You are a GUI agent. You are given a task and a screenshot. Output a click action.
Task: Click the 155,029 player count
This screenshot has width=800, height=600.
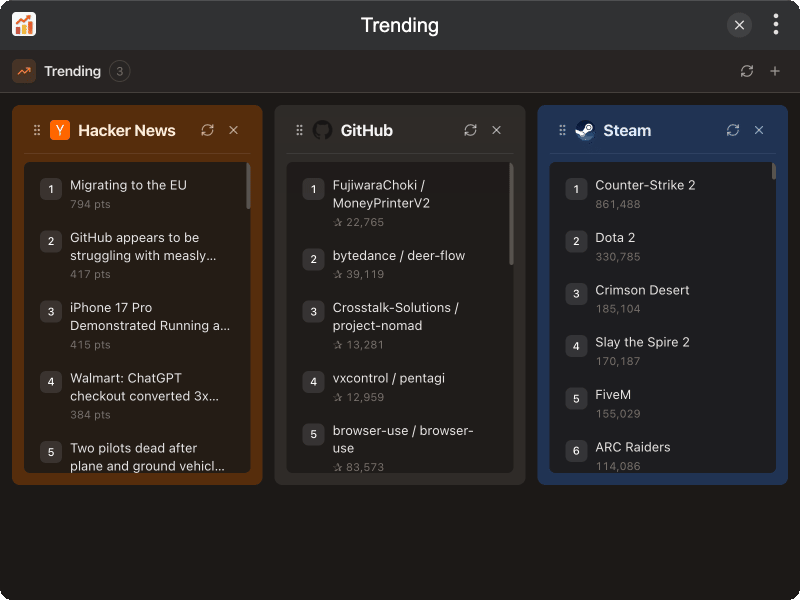[618, 414]
